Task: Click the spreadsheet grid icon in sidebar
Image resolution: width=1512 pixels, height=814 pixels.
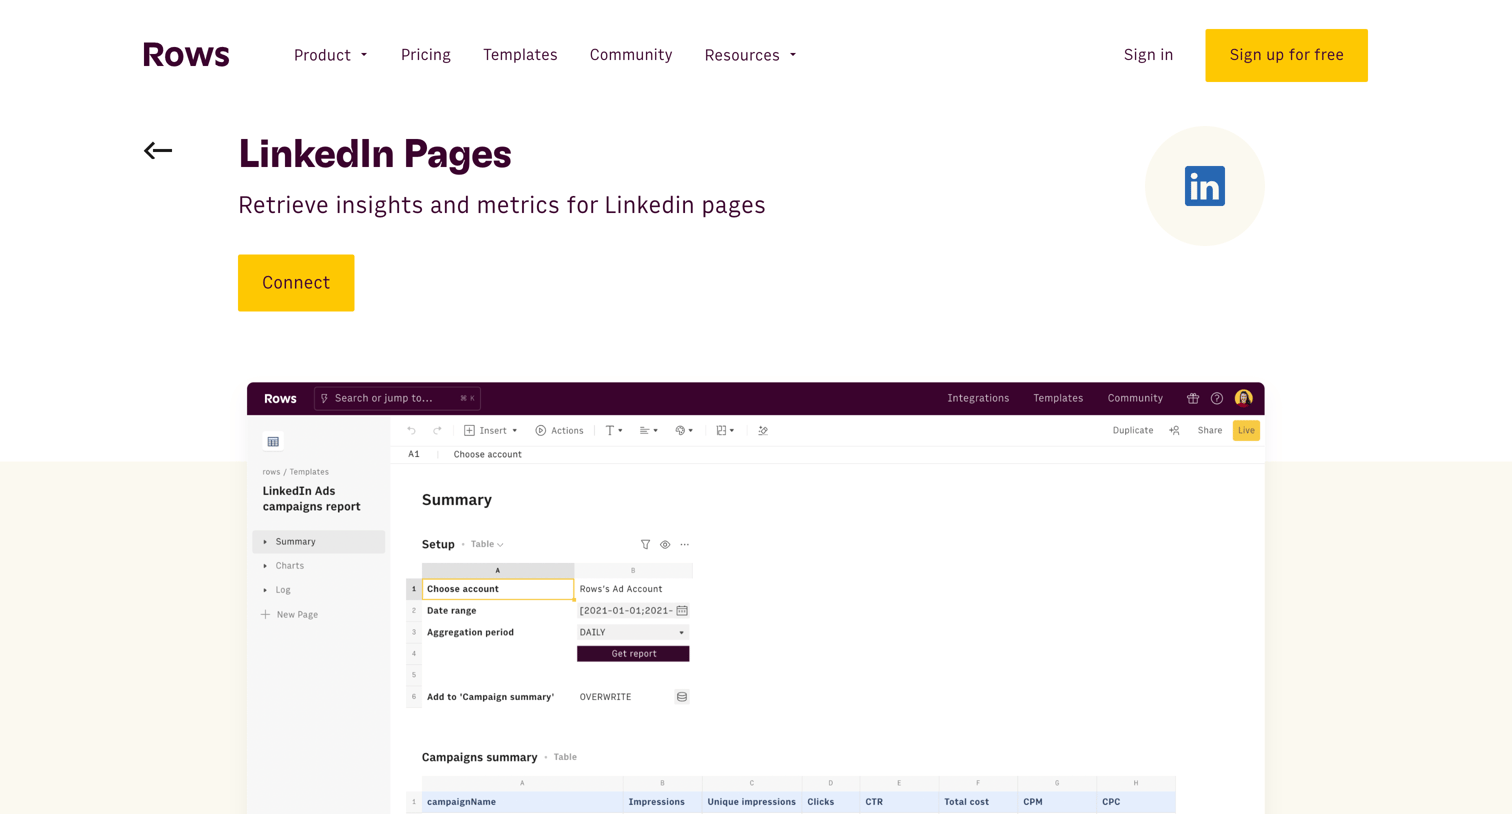Action: (x=273, y=441)
